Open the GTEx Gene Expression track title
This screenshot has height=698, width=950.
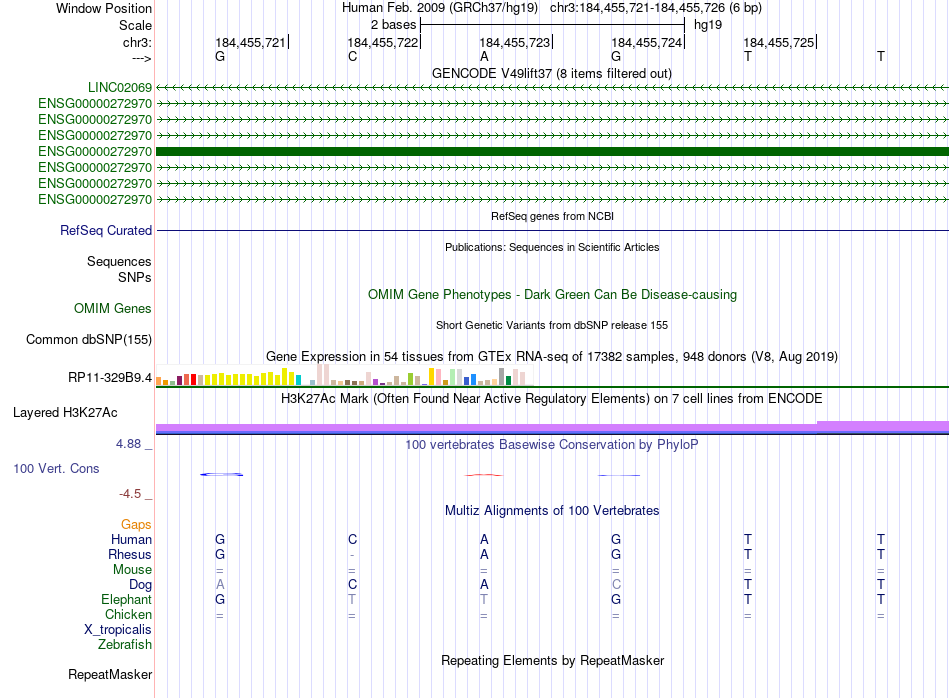(x=552, y=357)
